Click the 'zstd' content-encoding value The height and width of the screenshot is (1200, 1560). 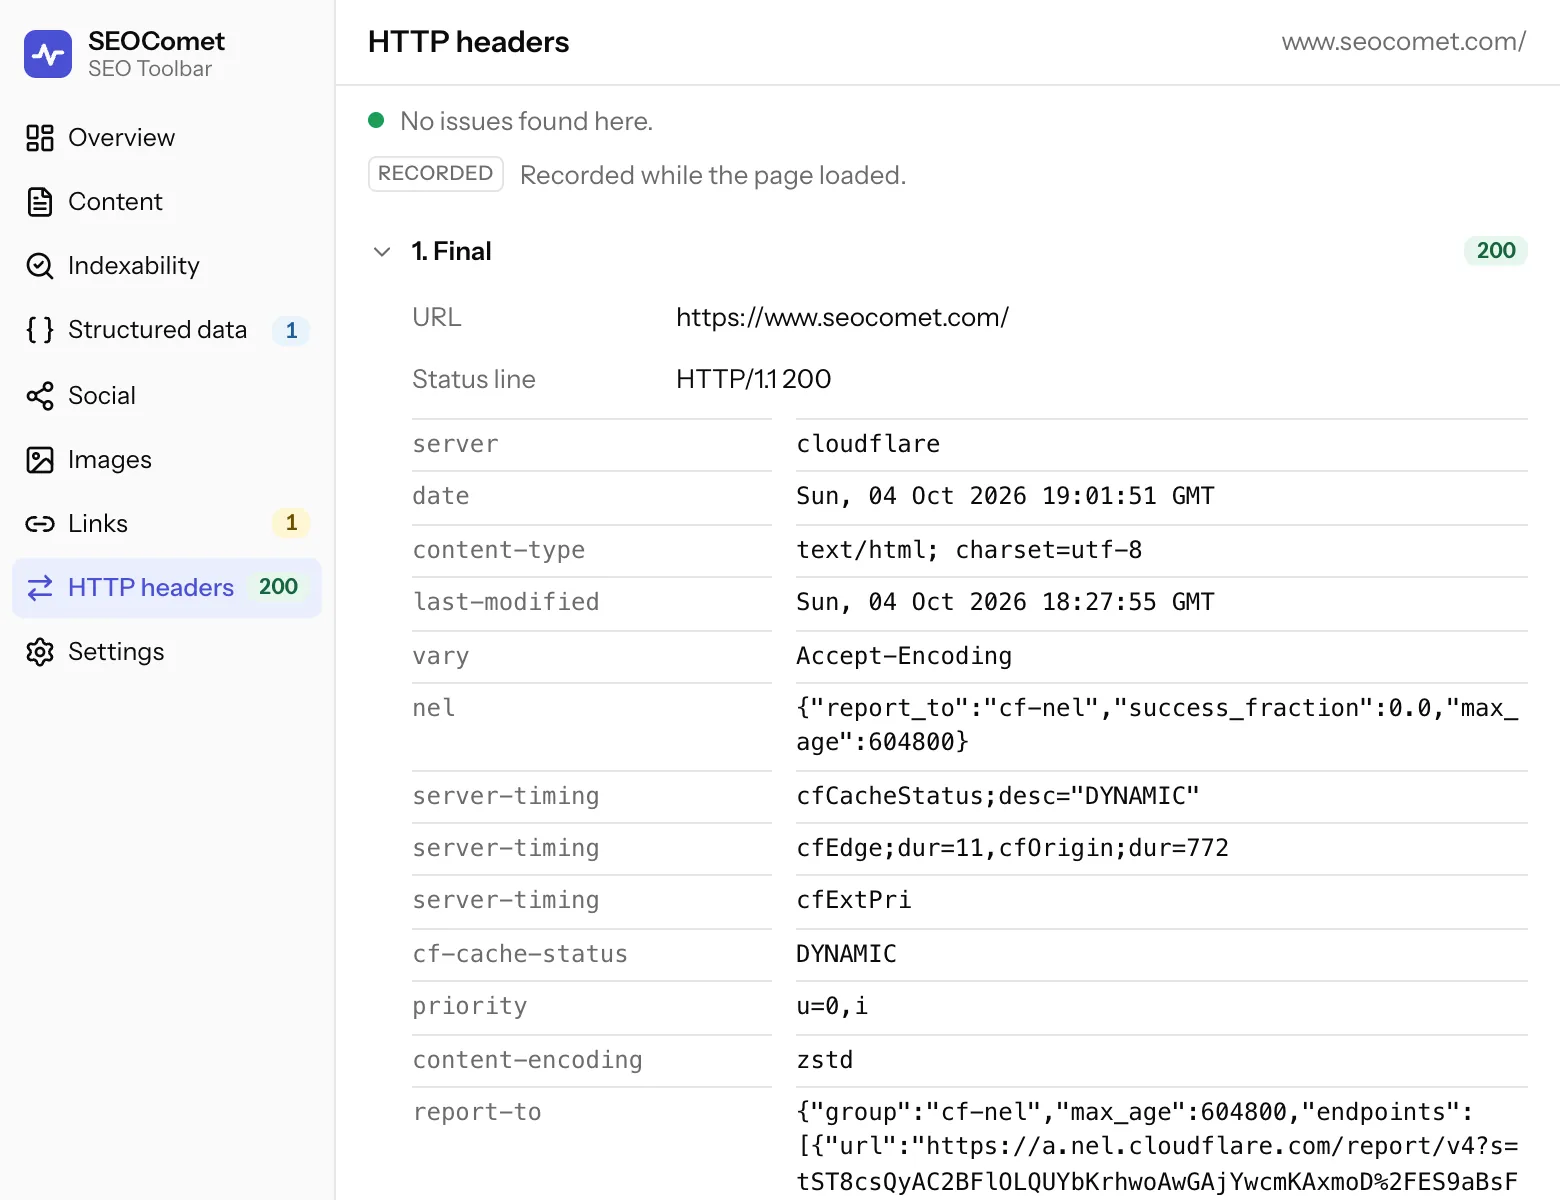pos(825,1060)
